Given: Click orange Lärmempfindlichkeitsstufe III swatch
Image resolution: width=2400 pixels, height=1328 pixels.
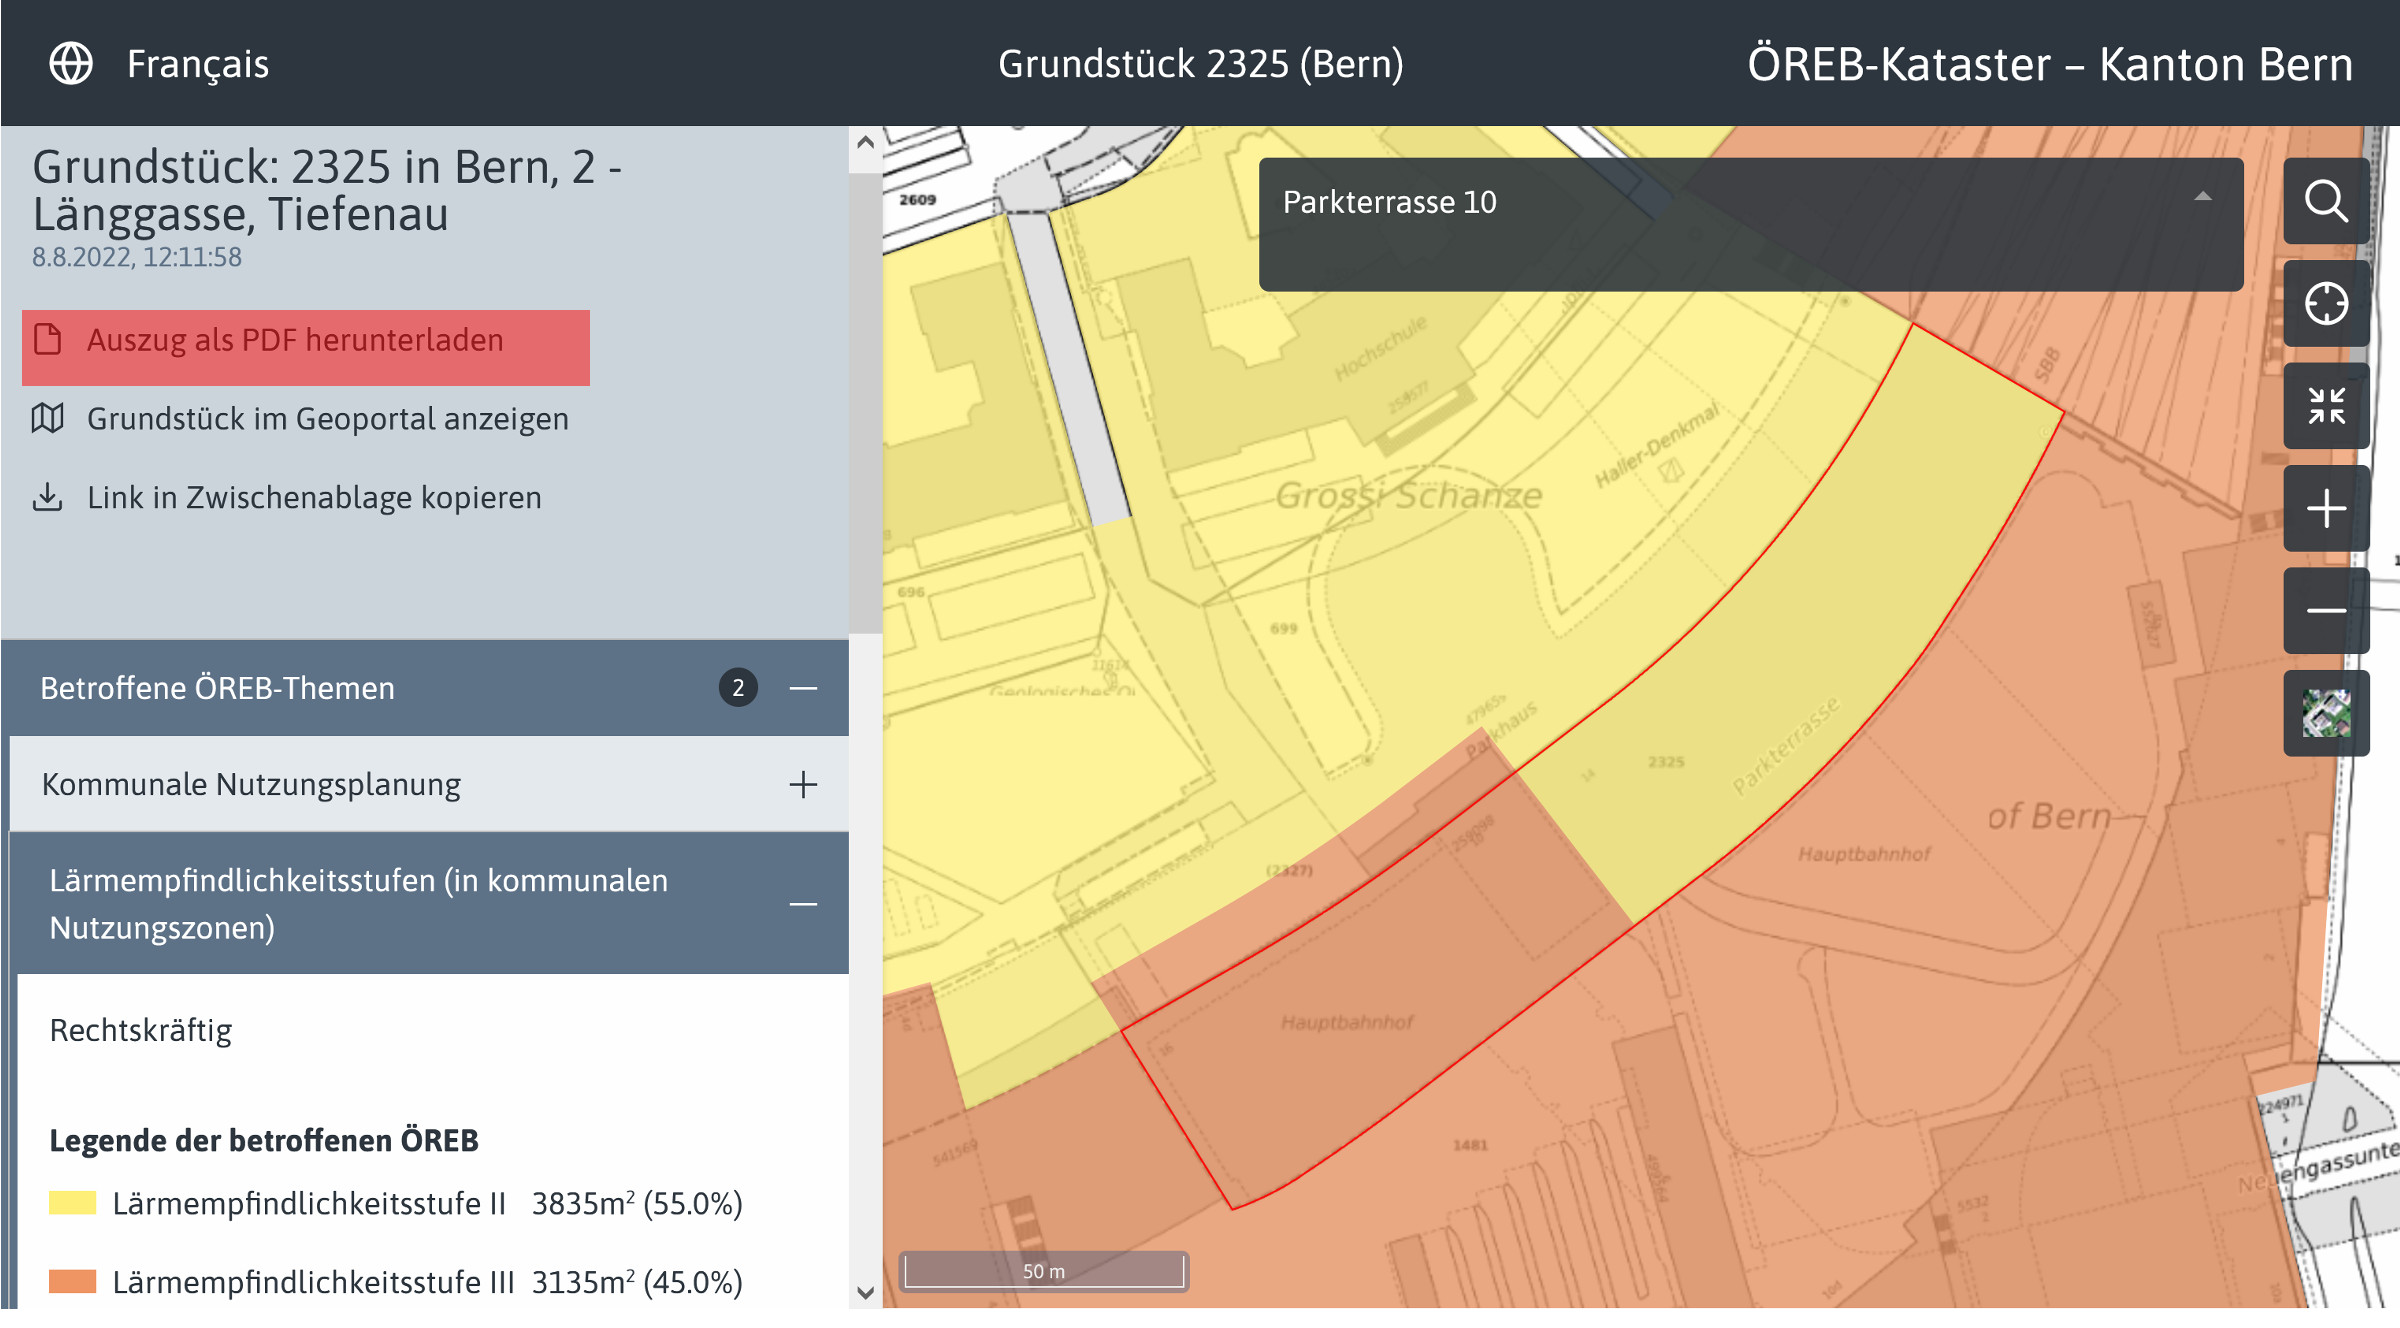Looking at the screenshot, I should (x=73, y=1282).
